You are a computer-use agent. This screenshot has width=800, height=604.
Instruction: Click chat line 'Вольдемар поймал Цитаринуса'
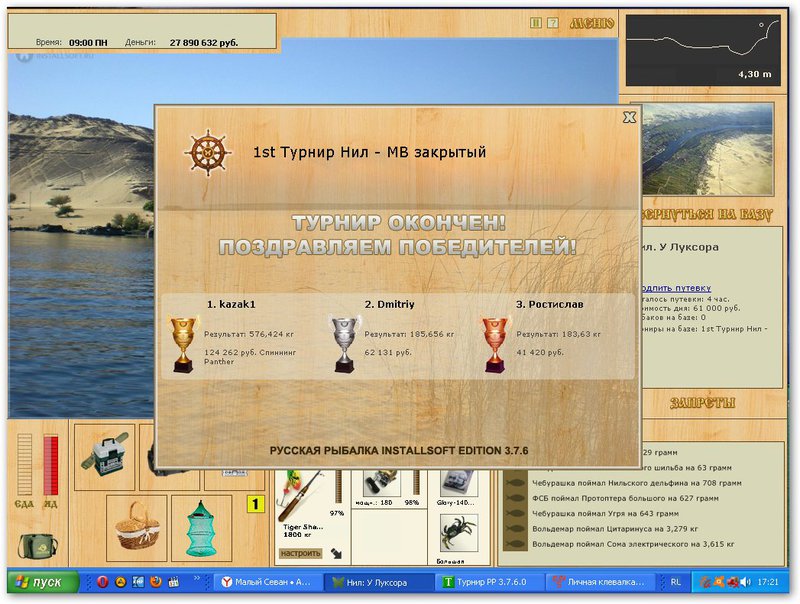(x=615, y=528)
